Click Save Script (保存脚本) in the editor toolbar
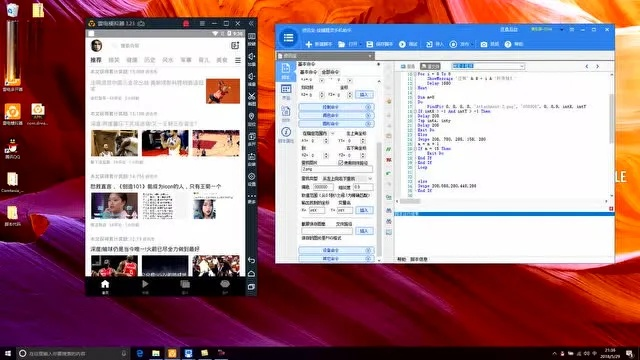Image resolution: width=640 pixels, height=360 pixels. click(x=379, y=44)
